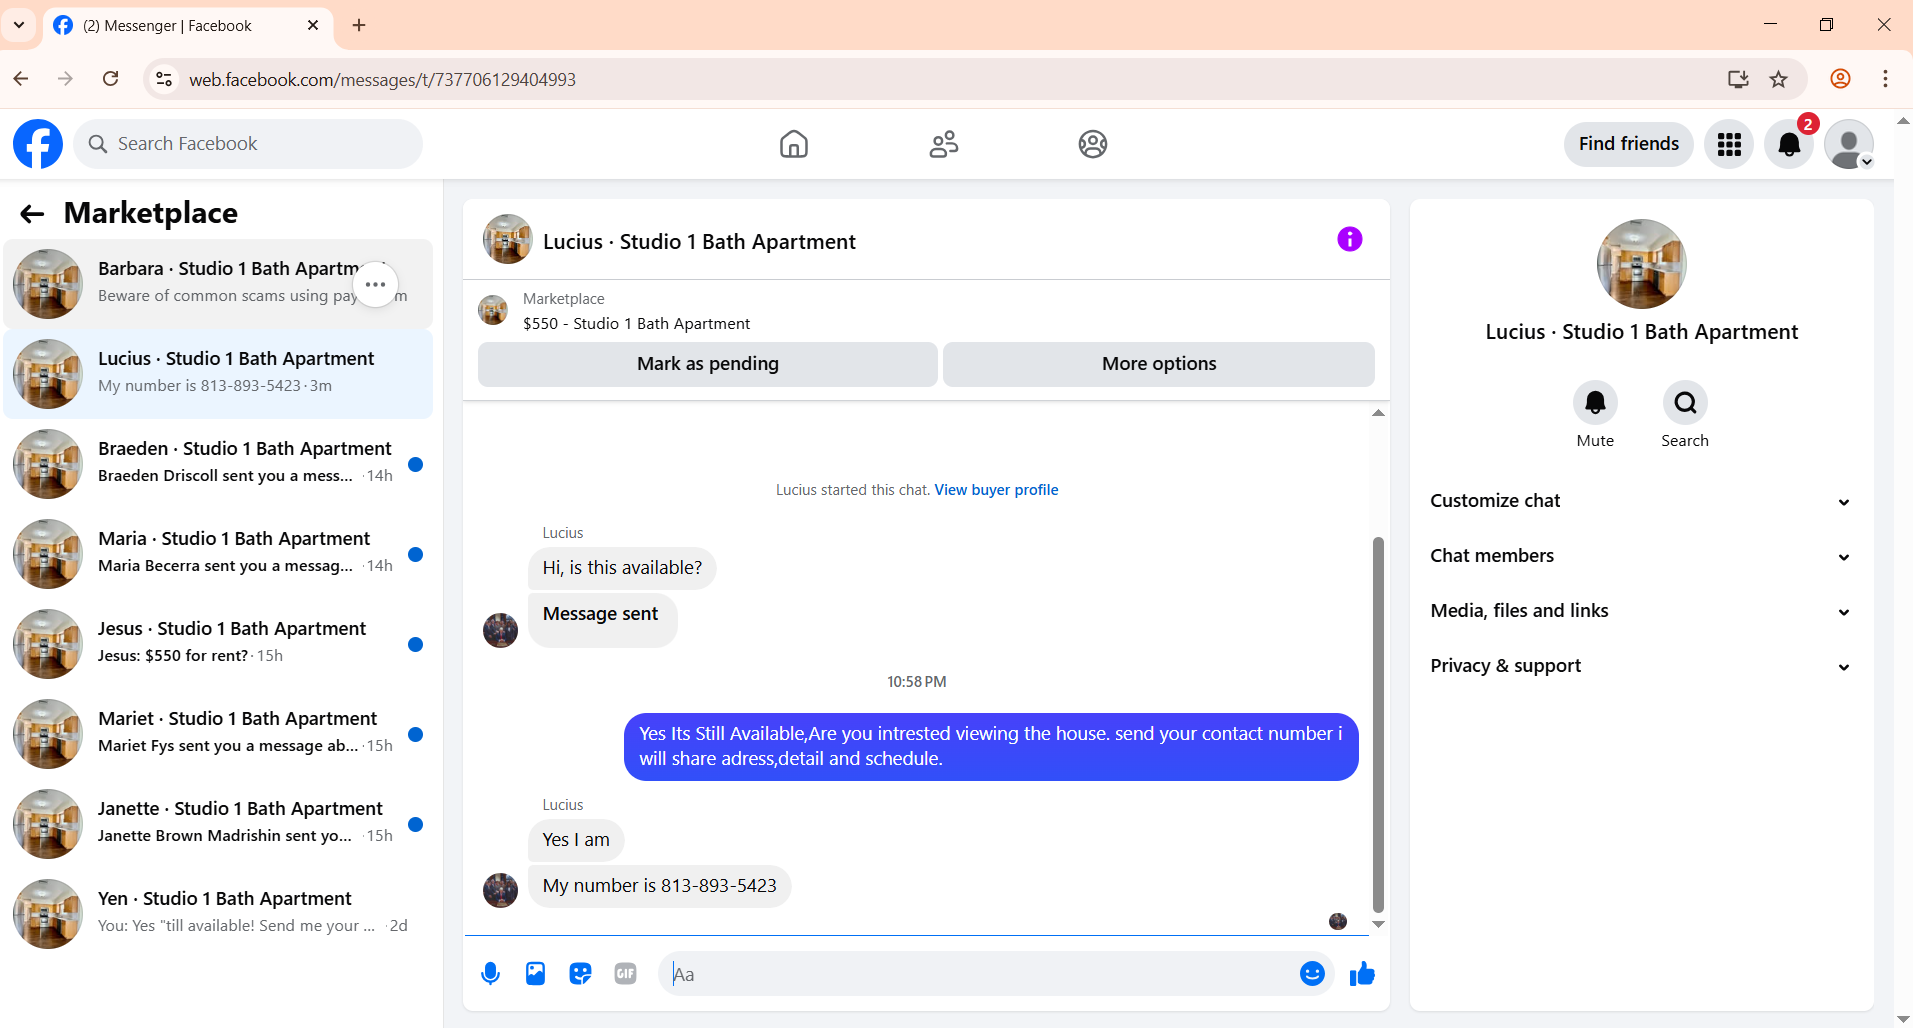Open the Facebook logo home link
Viewport: 1913px width, 1028px height.
(38, 144)
